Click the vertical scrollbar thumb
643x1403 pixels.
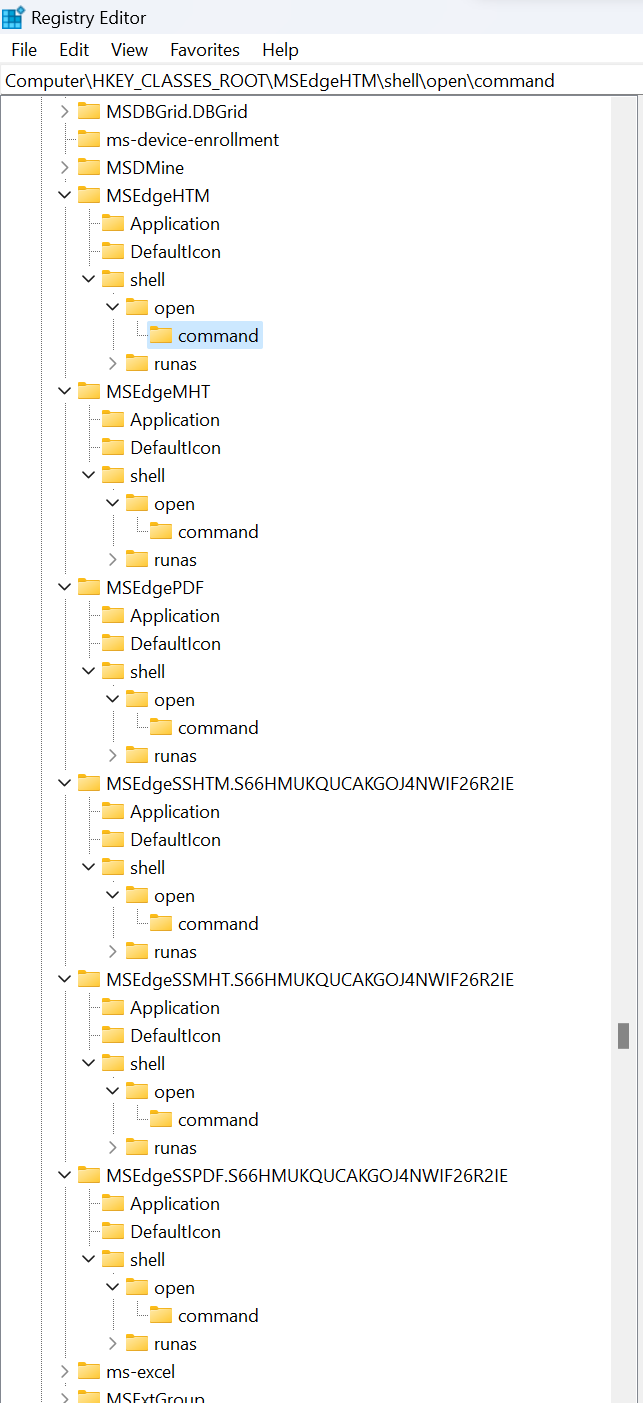coord(623,1035)
